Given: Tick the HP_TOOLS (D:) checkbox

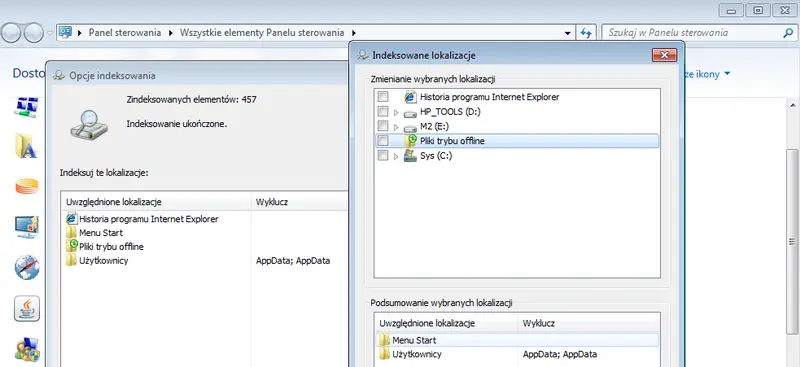Looking at the screenshot, I should tap(383, 111).
